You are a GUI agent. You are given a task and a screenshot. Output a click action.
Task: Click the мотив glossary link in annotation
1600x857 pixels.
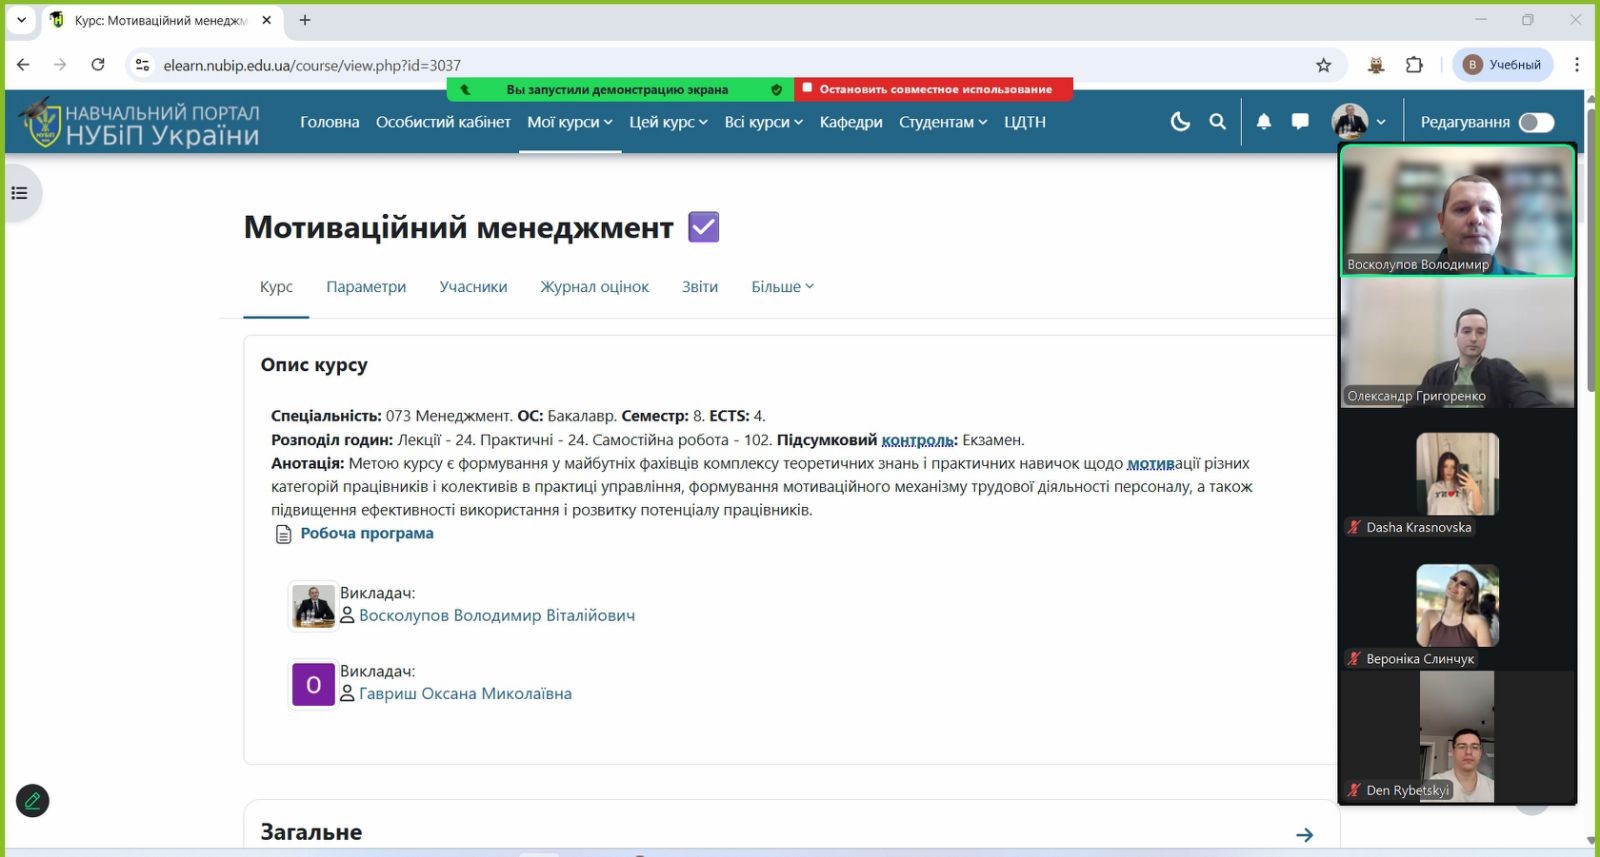point(1150,463)
